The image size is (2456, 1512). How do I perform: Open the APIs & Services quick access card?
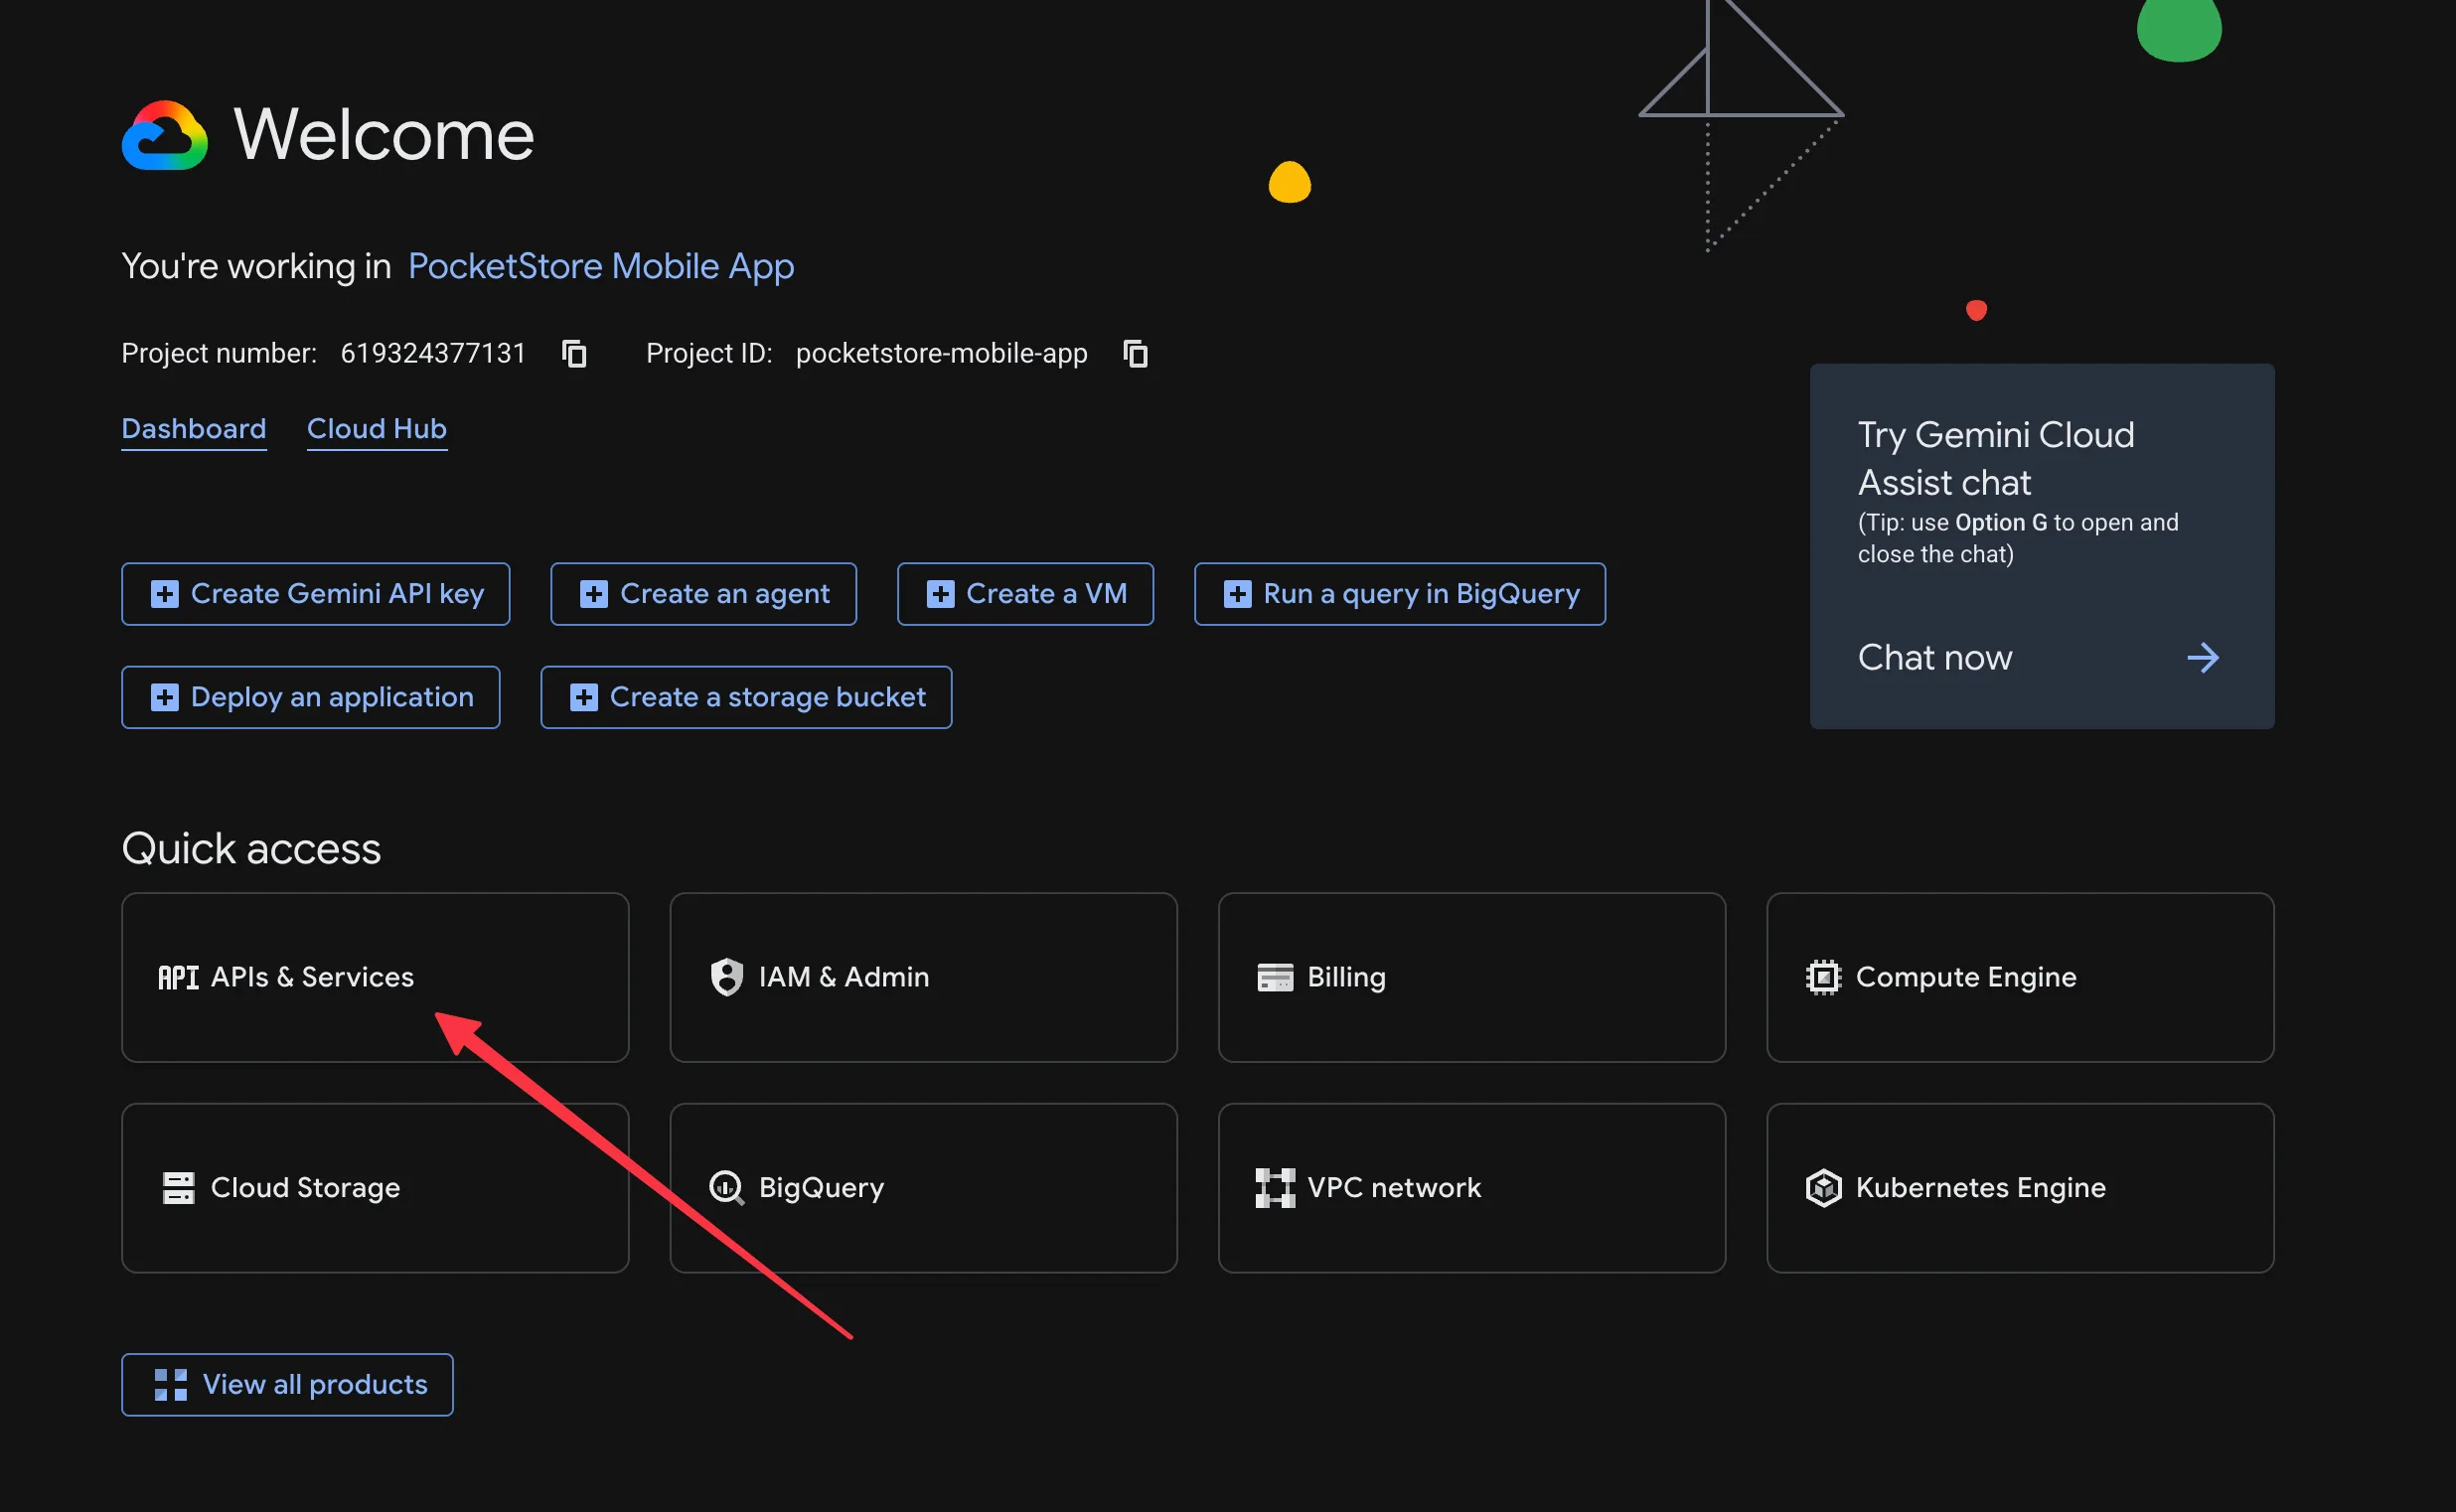coord(375,977)
